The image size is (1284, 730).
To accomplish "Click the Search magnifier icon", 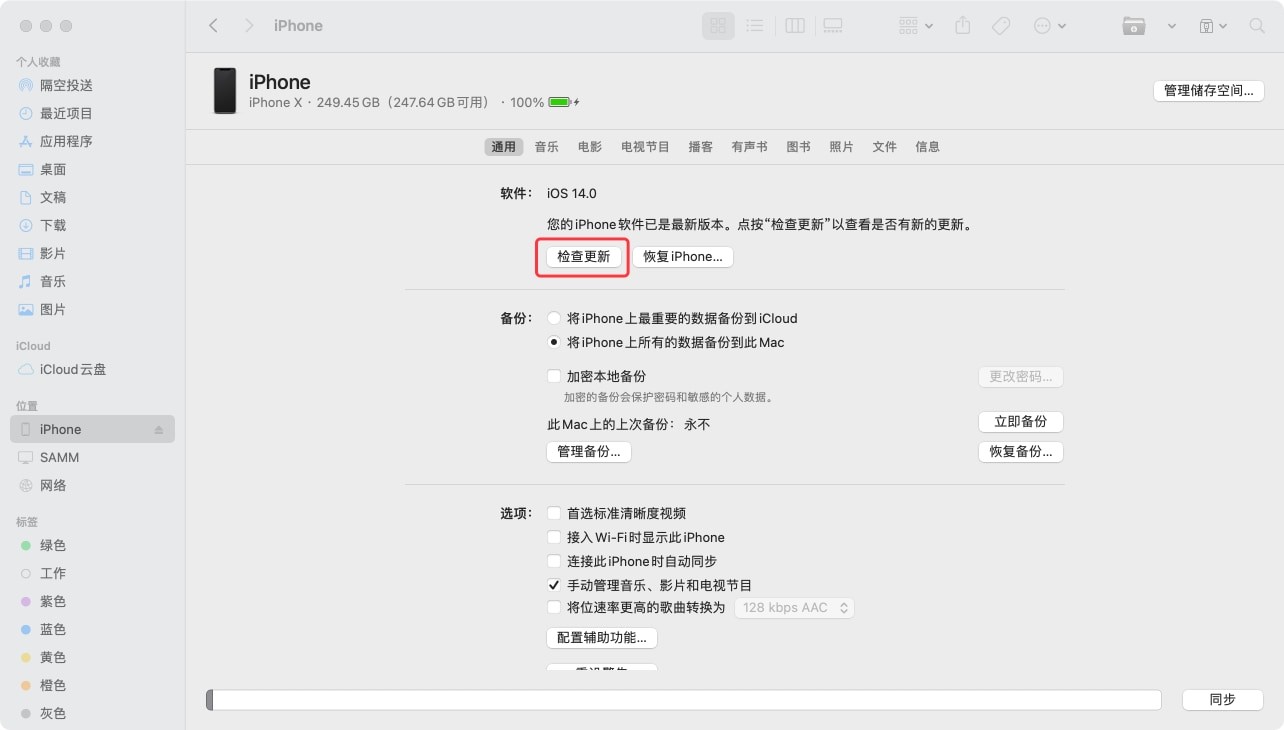I will [1257, 26].
